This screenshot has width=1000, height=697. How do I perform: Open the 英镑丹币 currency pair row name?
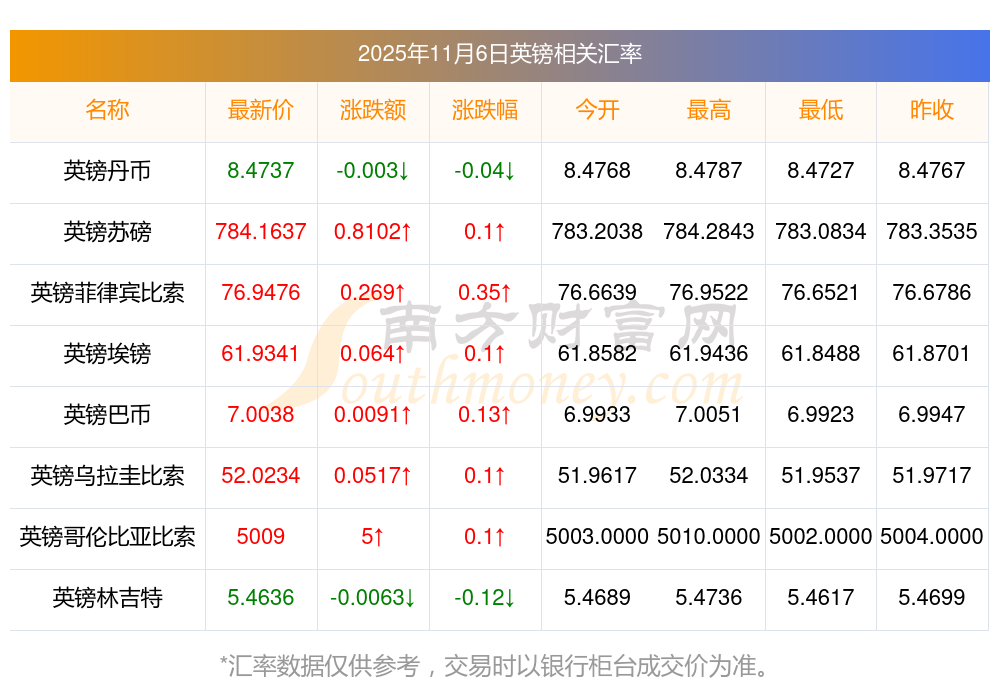107,171
